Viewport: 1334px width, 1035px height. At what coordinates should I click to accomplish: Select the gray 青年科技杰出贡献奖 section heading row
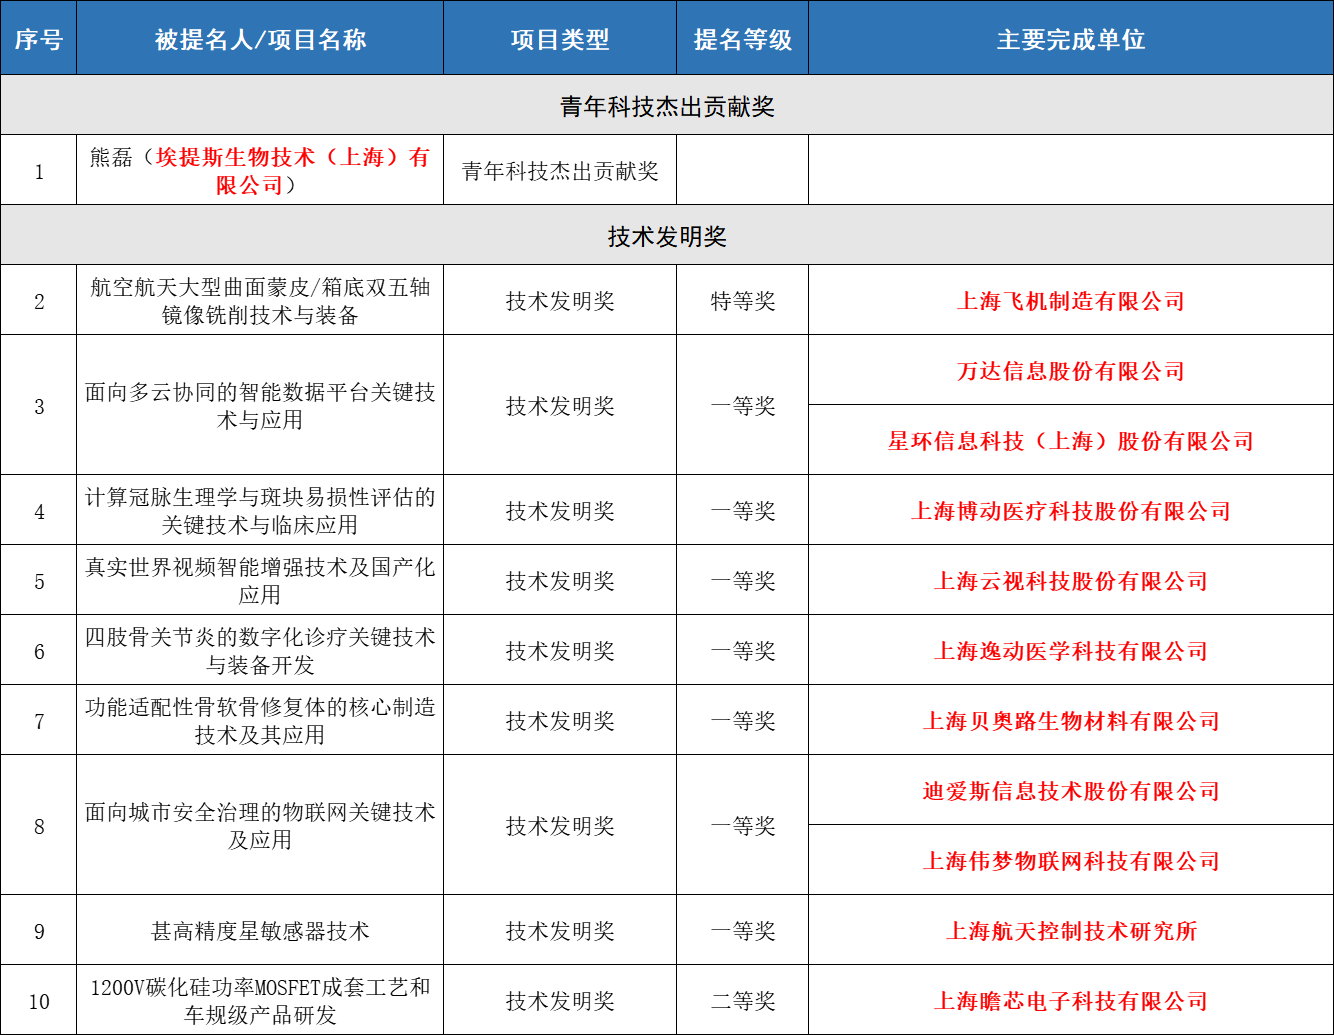click(667, 106)
